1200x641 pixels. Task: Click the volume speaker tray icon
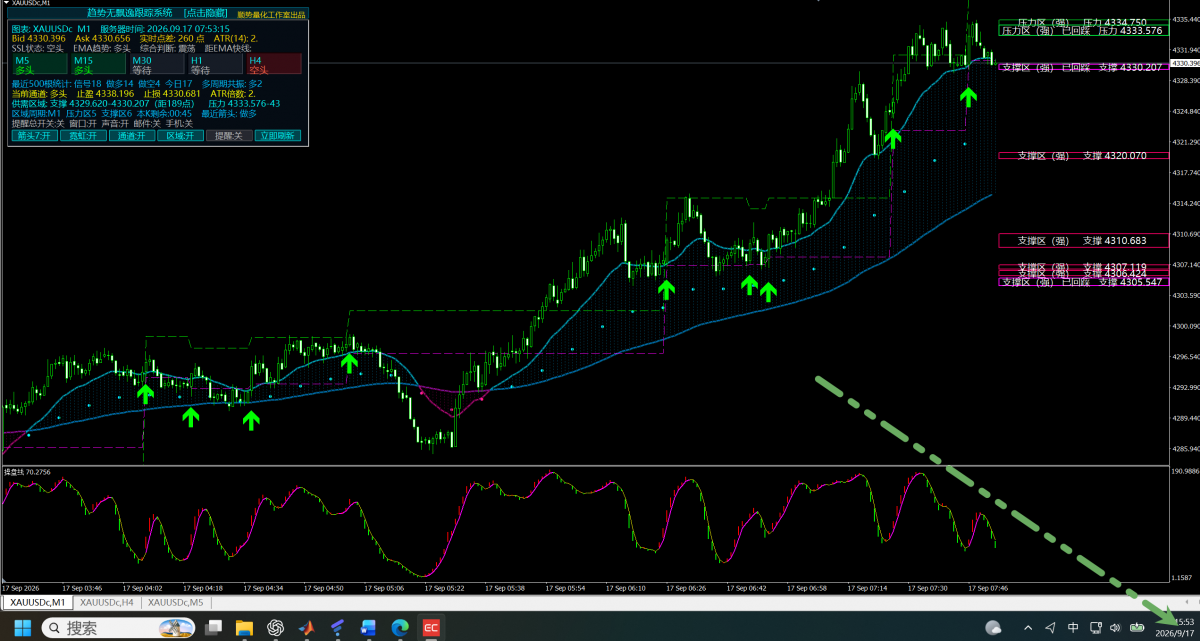coord(1115,628)
